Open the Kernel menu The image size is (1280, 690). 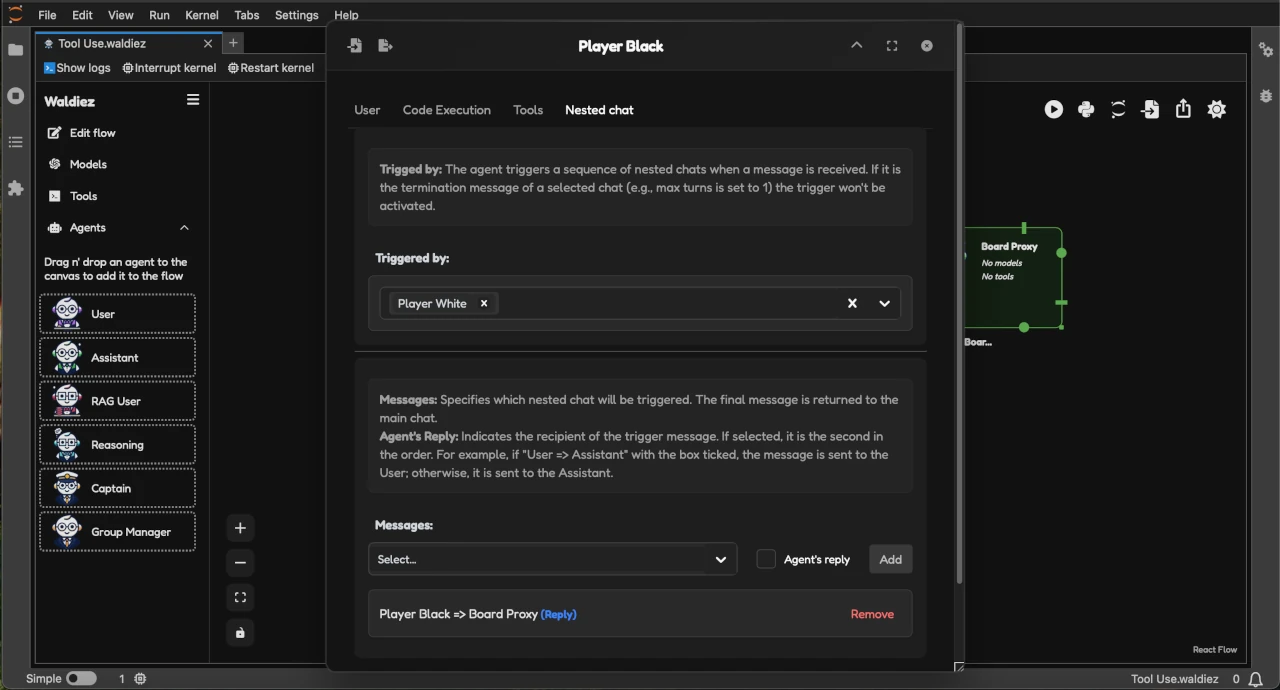(201, 14)
